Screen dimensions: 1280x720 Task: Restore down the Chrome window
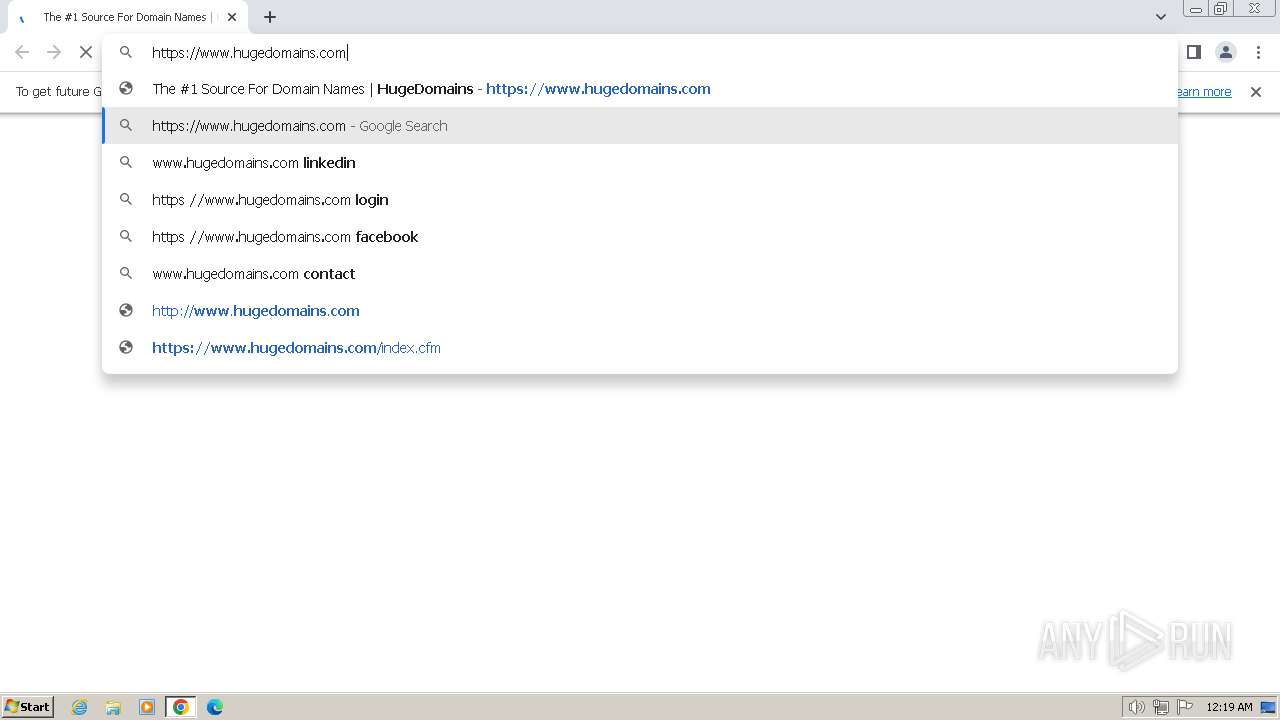click(1221, 9)
